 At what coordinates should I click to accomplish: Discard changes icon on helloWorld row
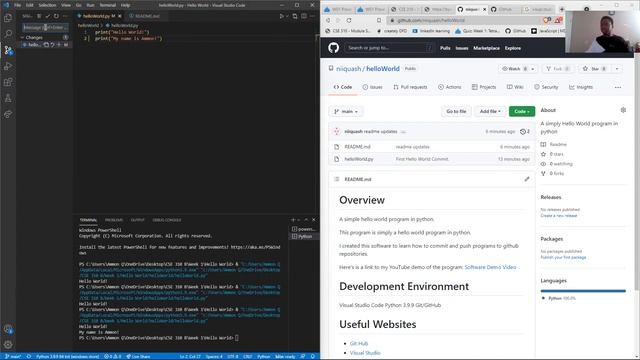tap(52, 44)
